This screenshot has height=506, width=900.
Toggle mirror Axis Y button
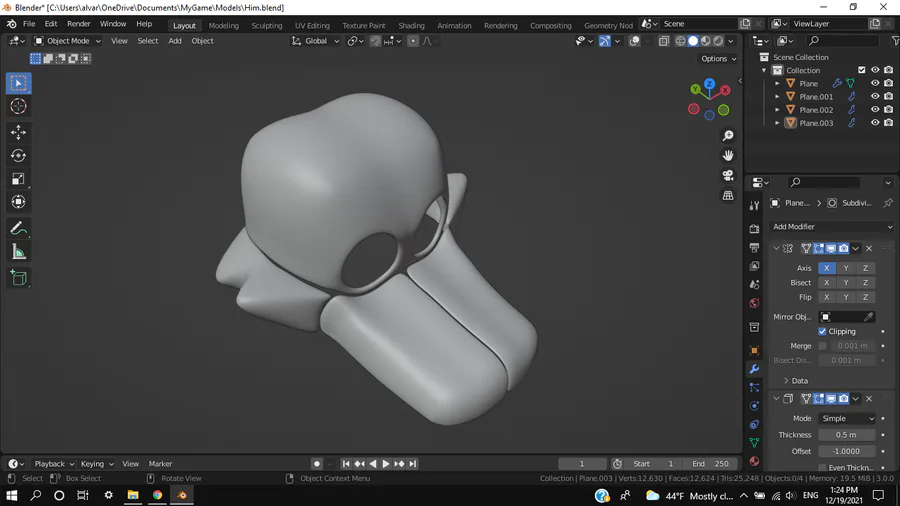click(x=846, y=268)
